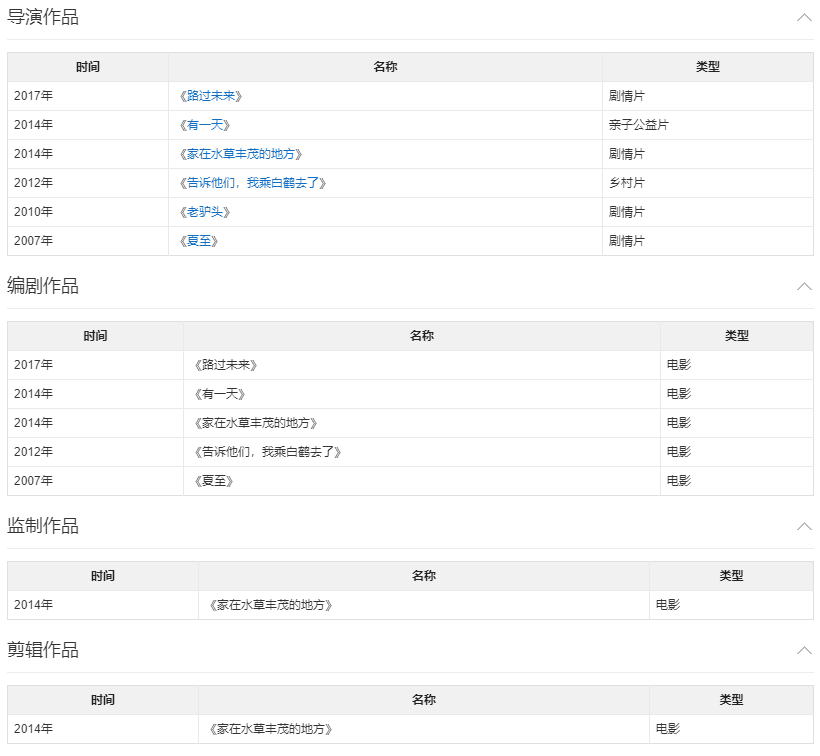Select the 2010年 cell in 导演作品
This screenshot has width=820, height=756.
[88, 212]
